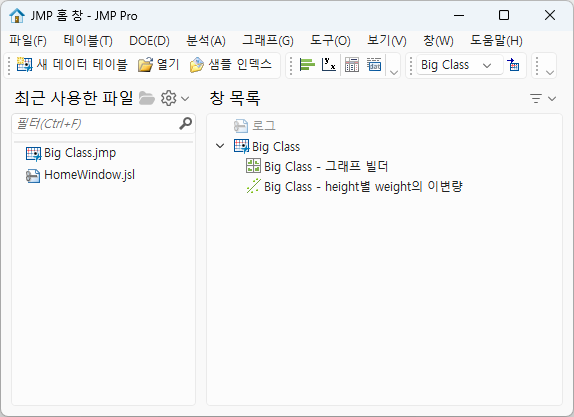Click the recent files folder icon
The height and width of the screenshot is (417, 574).
coord(147,98)
